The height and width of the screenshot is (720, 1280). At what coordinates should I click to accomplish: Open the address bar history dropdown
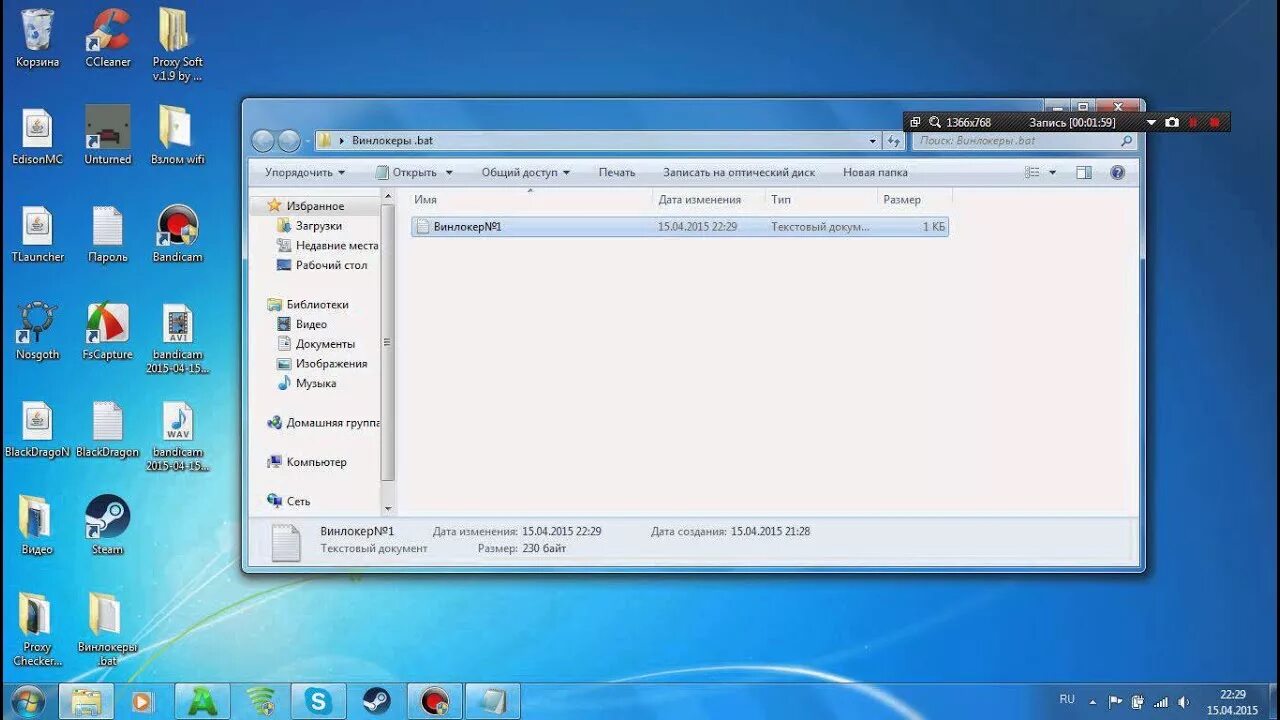coord(871,141)
